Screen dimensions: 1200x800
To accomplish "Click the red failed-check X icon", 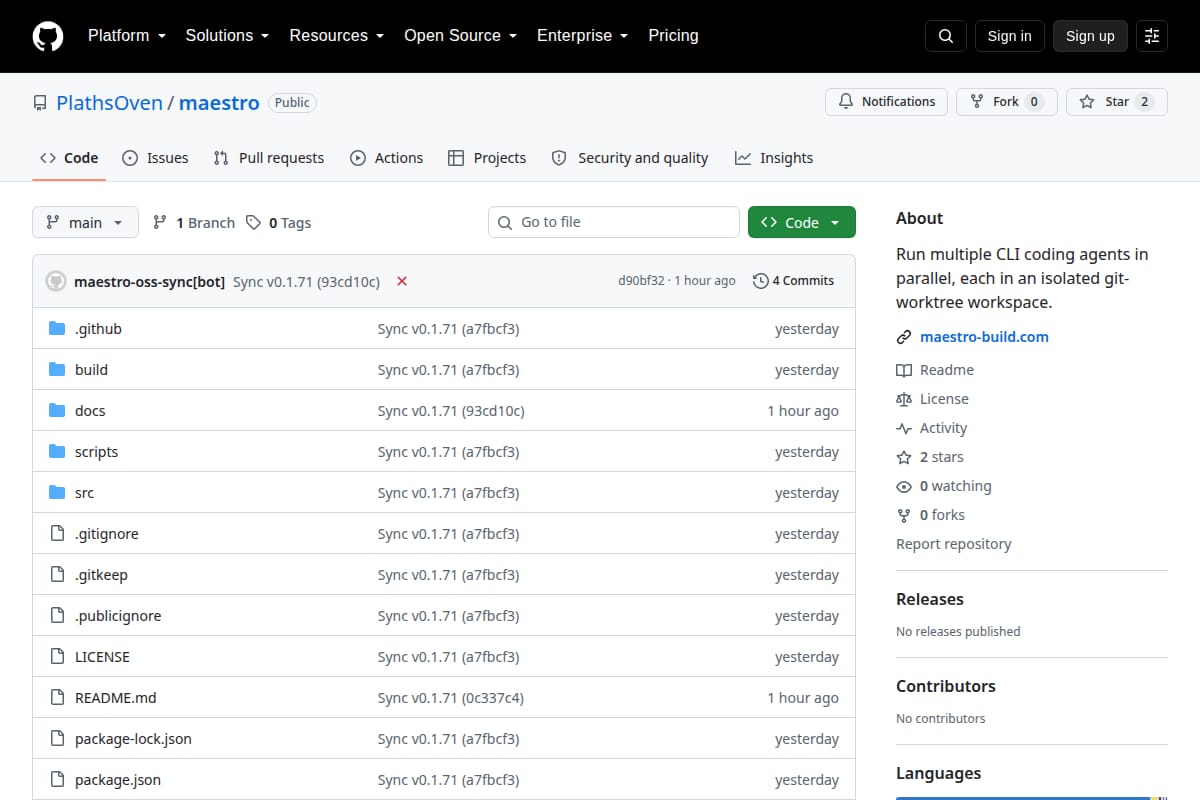I will (402, 281).
